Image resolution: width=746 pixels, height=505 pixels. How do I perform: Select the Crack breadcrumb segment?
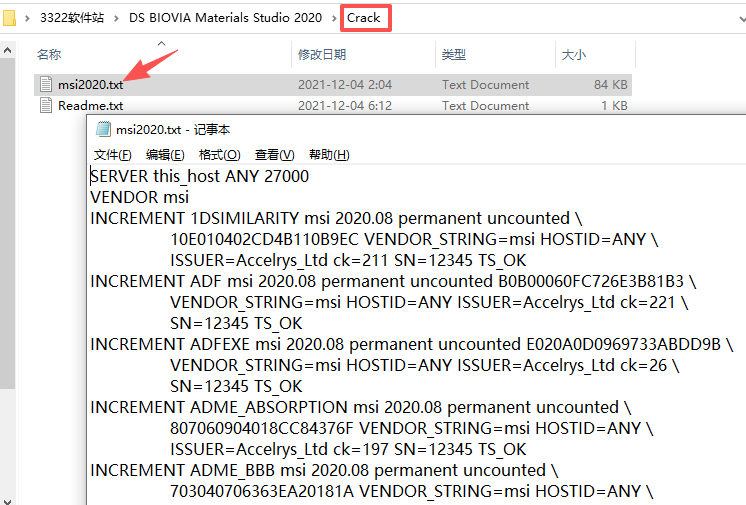click(x=363, y=18)
